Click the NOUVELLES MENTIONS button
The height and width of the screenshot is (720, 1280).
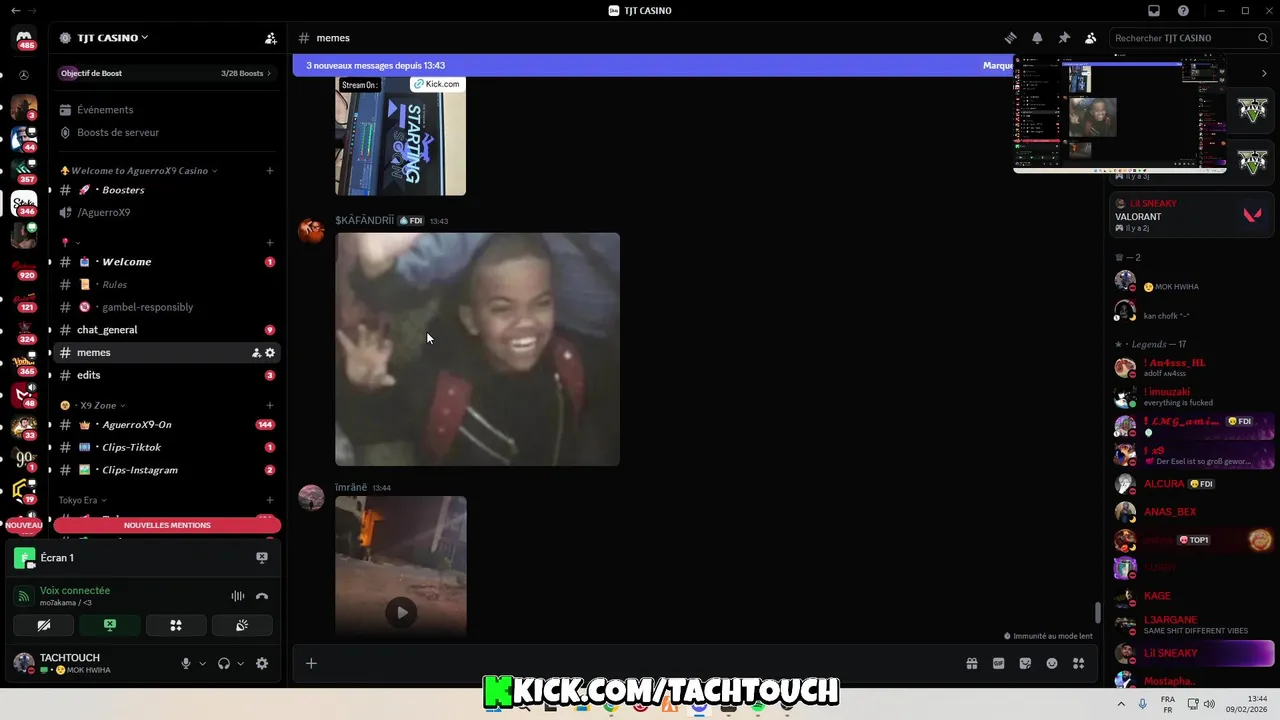pos(167,525)
